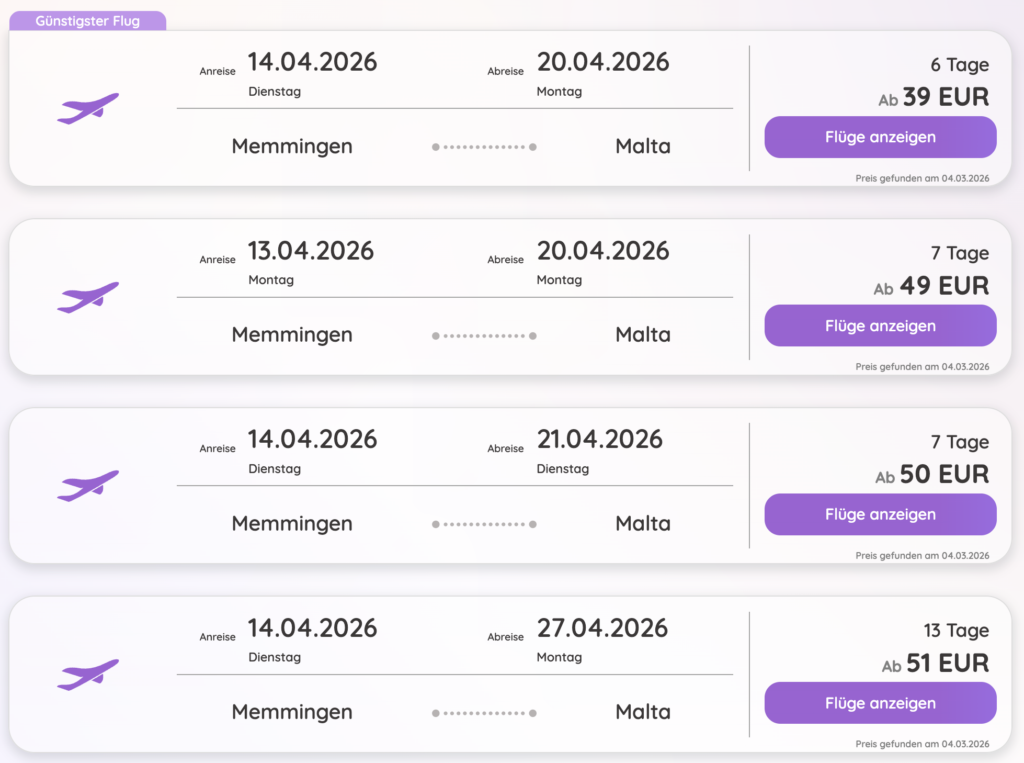Select the 21.04.2026 Abreise date
The width and height of the screenshot is (1024, 763).
click(600, 439)
